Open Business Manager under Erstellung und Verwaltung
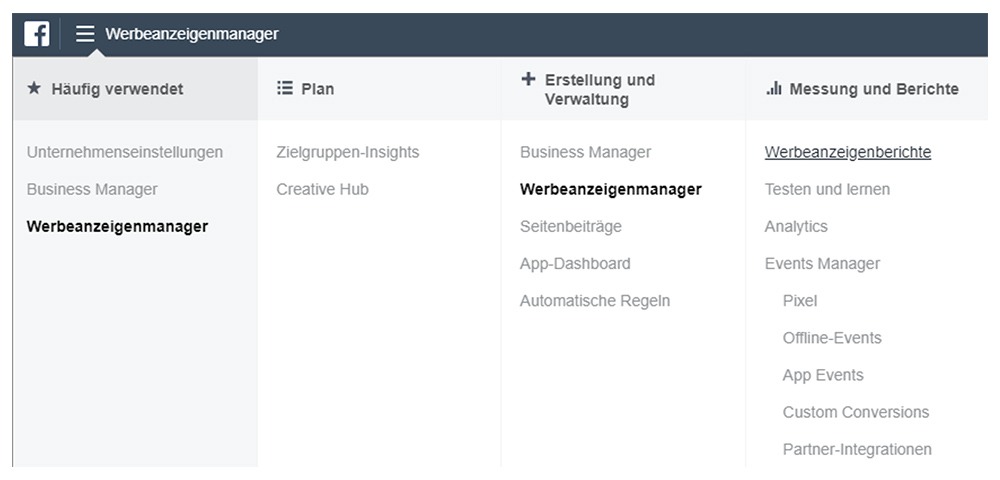1000x480 pixels. click(x=585, y=152)
